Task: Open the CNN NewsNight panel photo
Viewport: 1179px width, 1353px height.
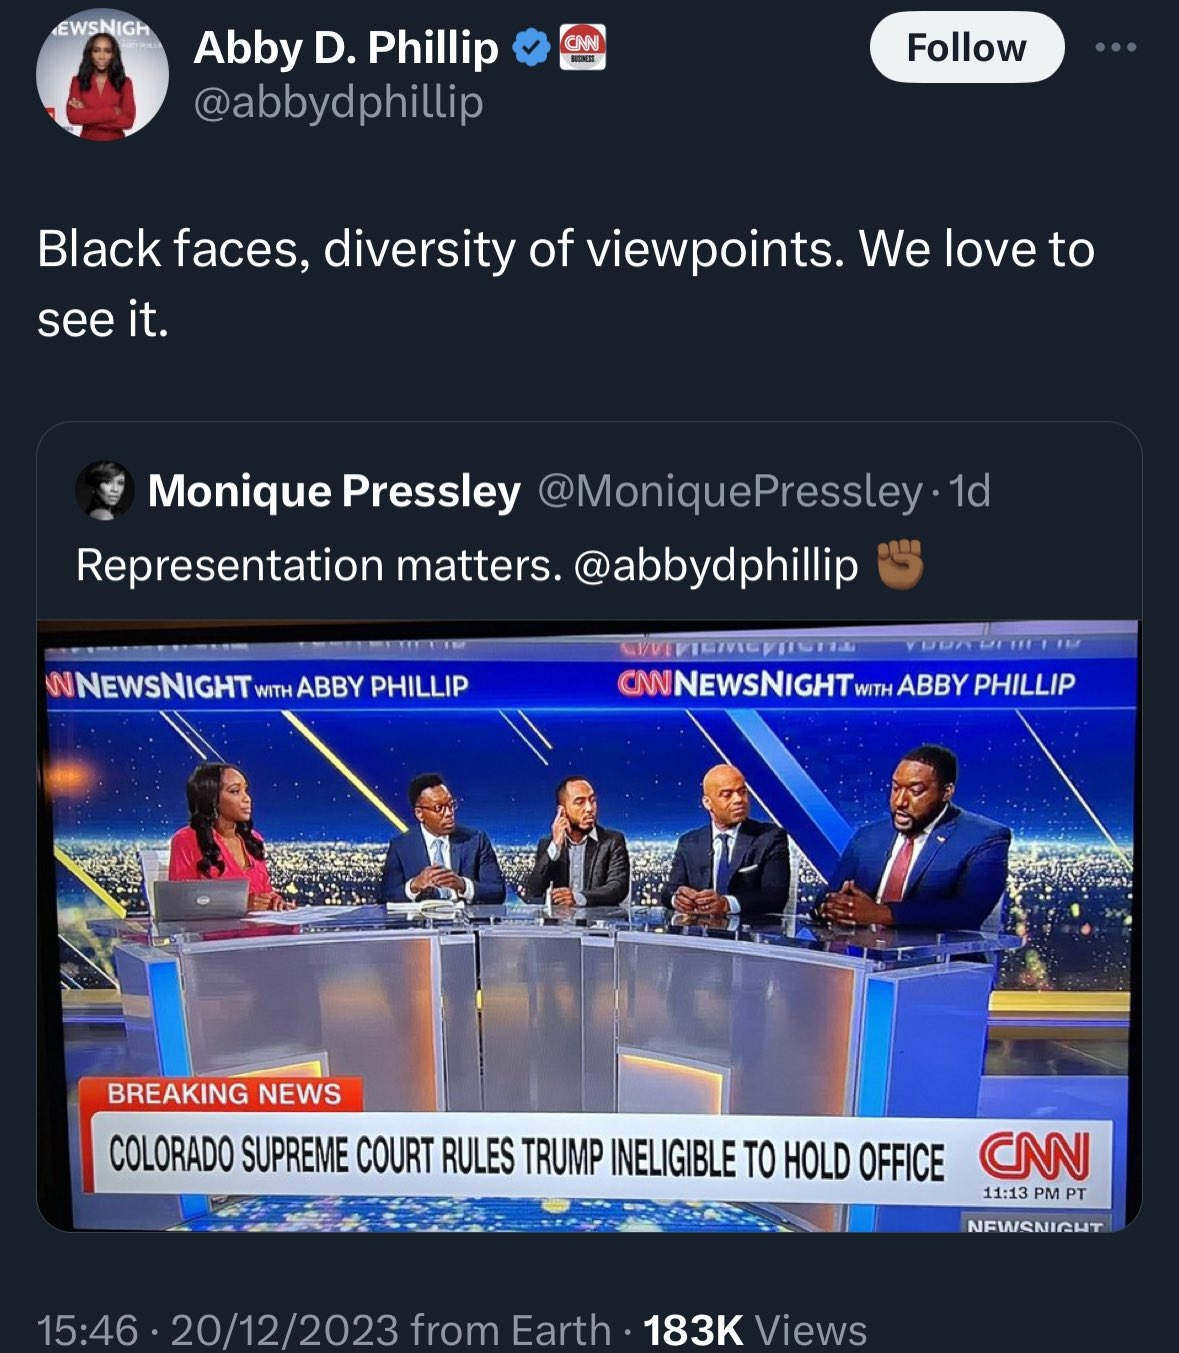Action: pyautogui.click(x=589, y=926)
